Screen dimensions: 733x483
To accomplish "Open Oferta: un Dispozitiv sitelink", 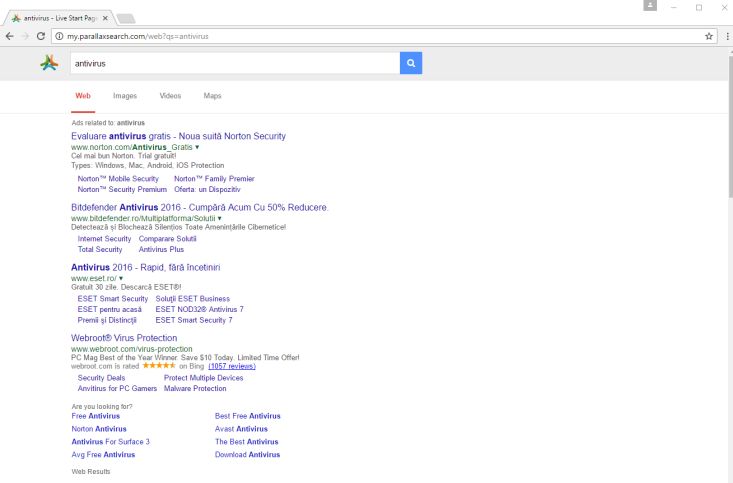I will [207, 189].
